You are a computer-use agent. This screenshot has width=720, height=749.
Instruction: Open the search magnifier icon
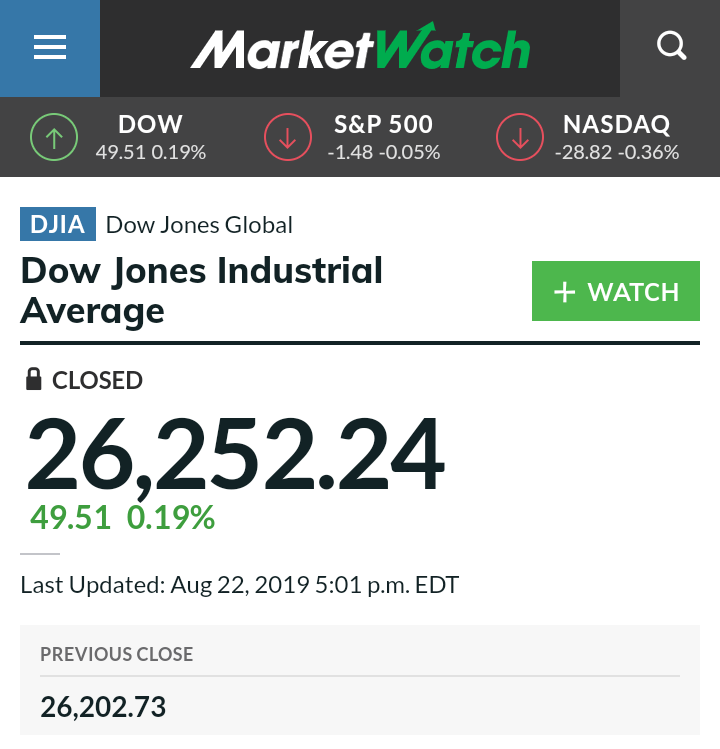(x=671, y=46)
